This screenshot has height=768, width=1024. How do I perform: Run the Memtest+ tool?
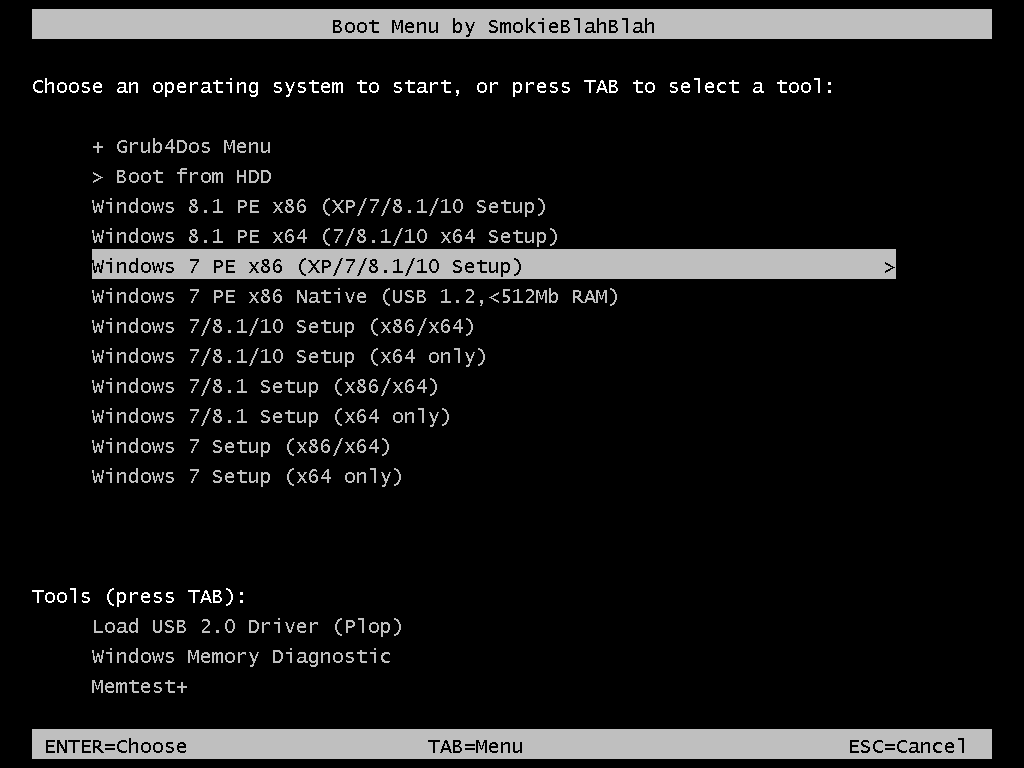click(x=139, y=687)
